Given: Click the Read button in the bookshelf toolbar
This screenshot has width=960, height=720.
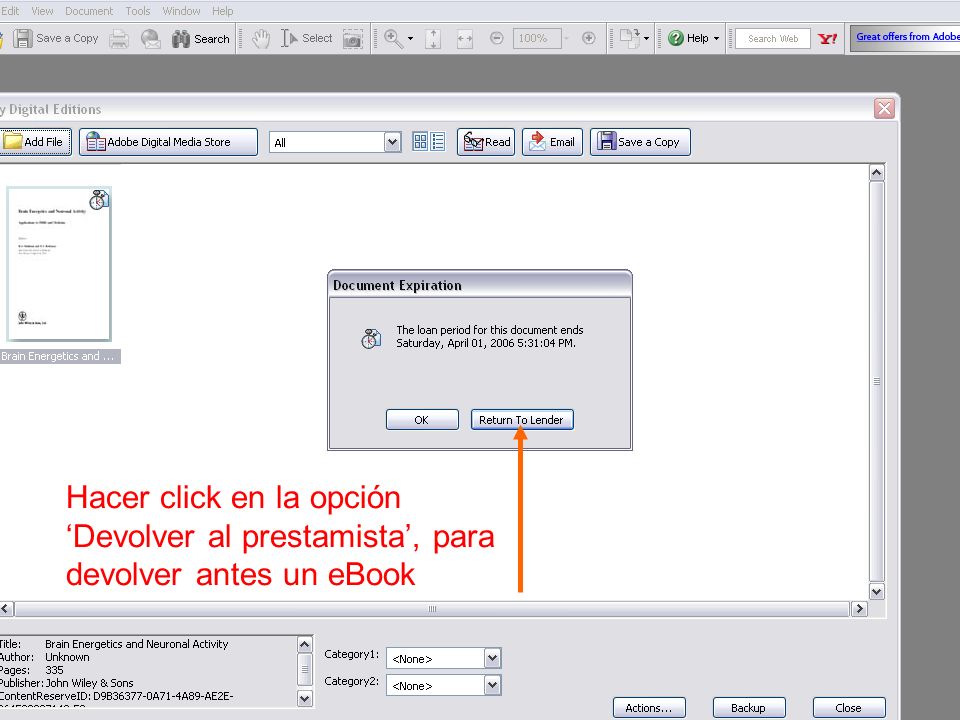Looking at the screenshot, I should click(486, 142).
